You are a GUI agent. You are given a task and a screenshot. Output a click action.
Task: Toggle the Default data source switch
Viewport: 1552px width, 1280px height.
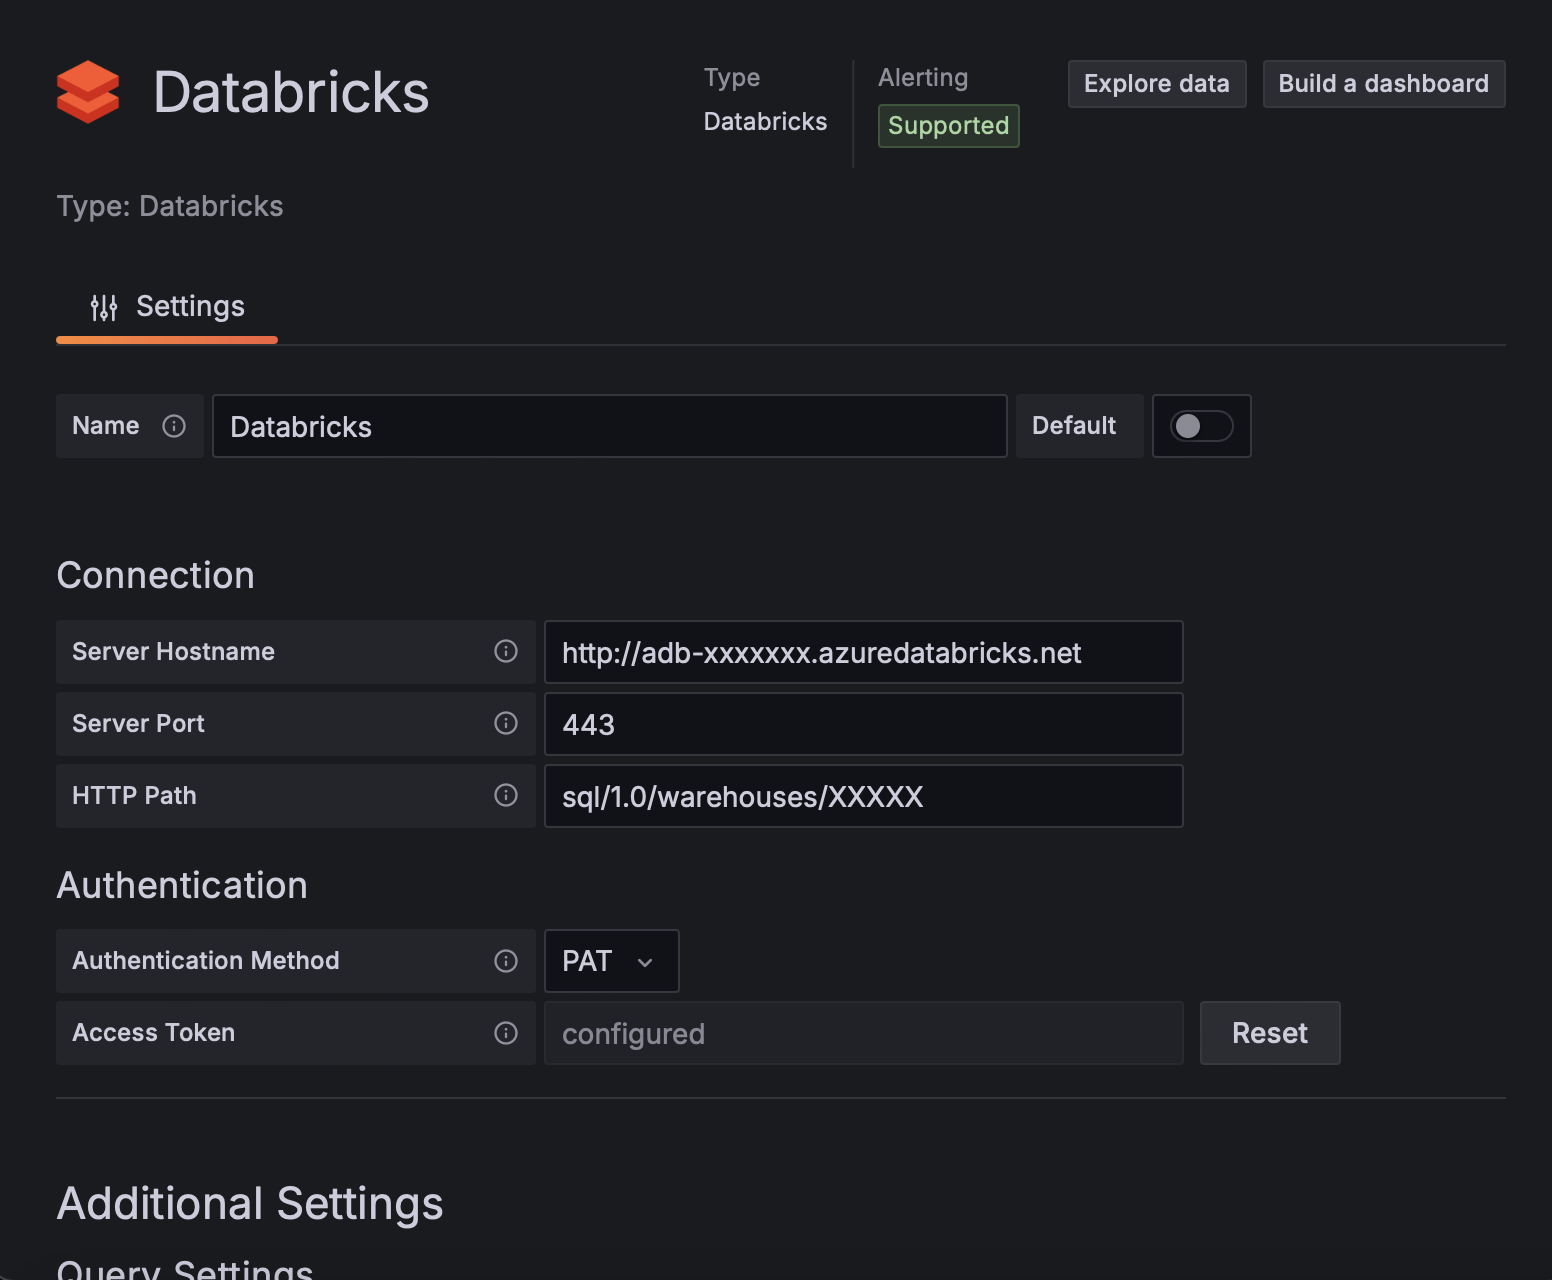(1201, 426)
